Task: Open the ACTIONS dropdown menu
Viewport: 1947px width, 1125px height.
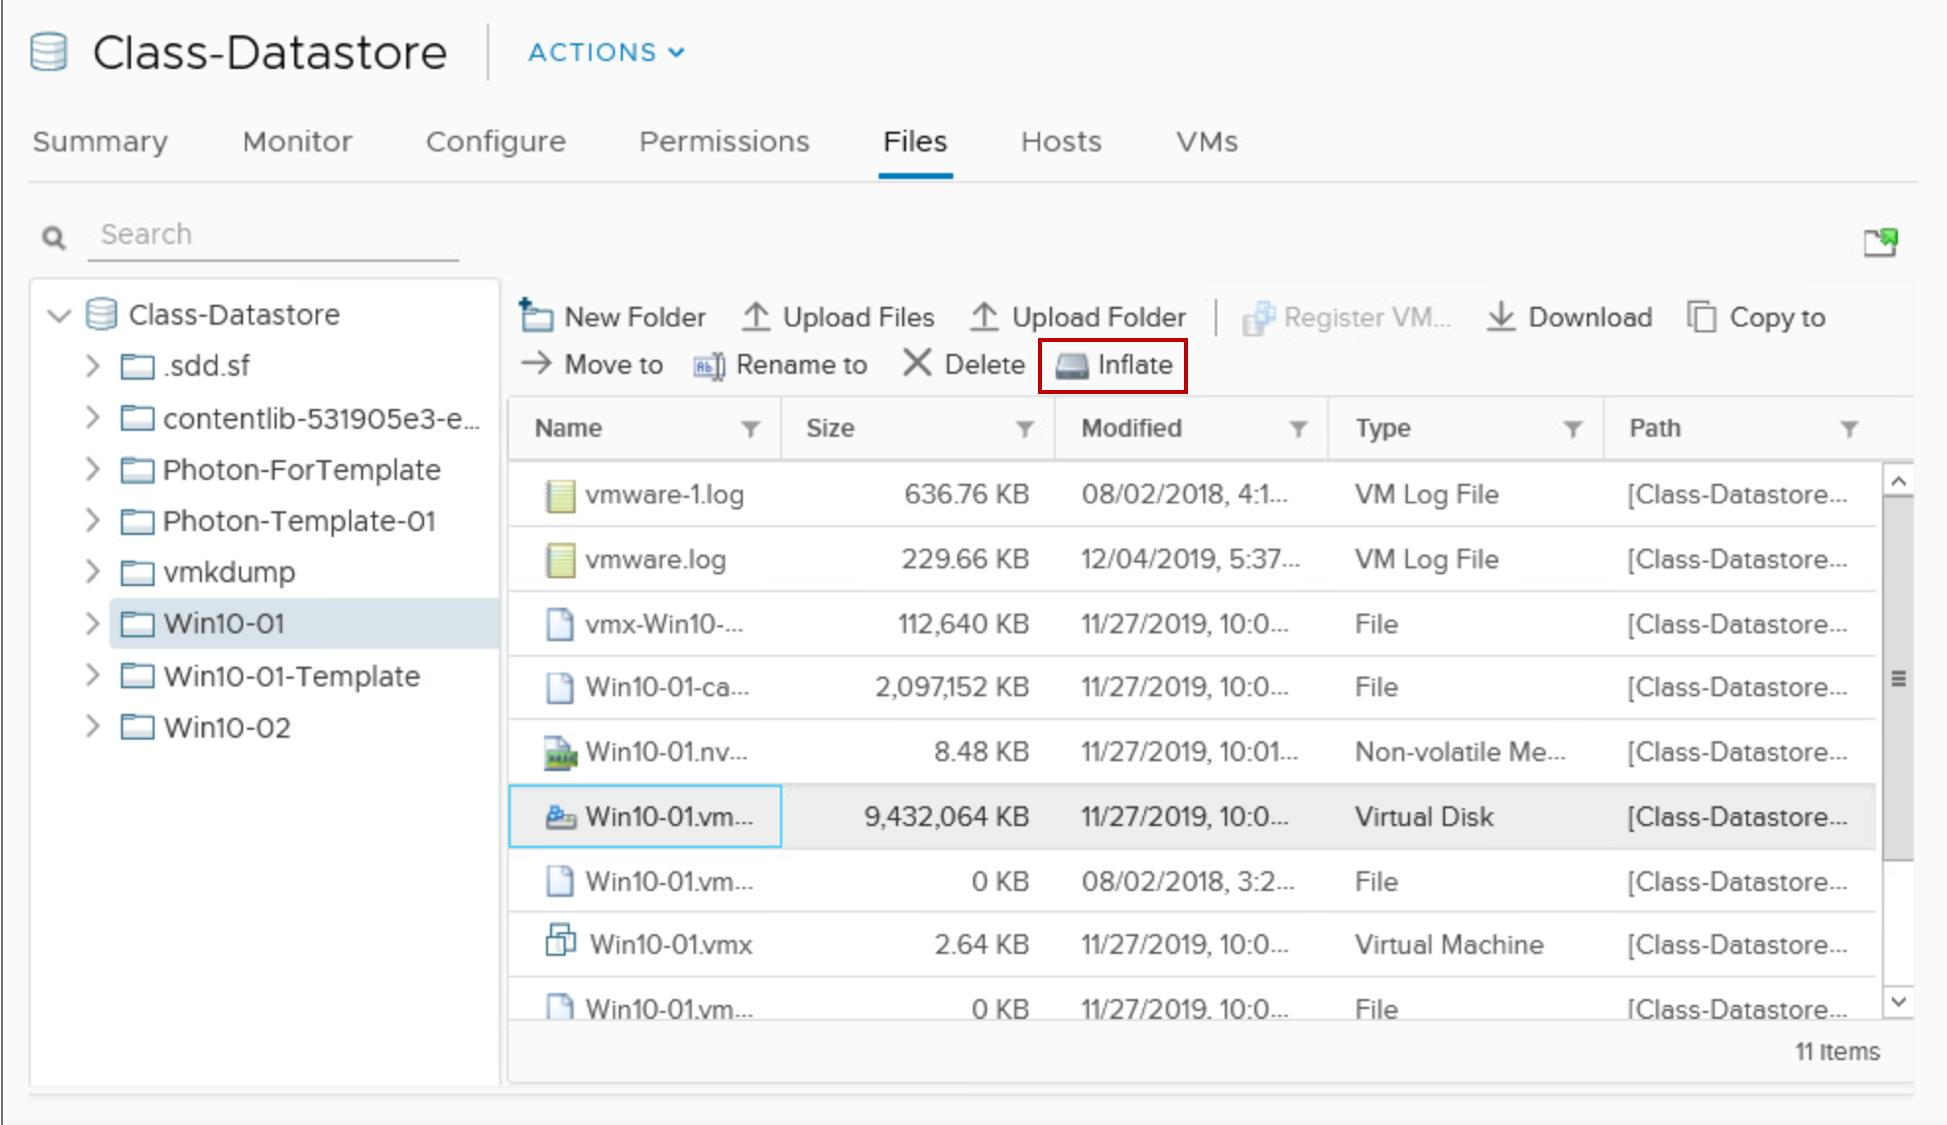Action: click(x=606, y=52)
